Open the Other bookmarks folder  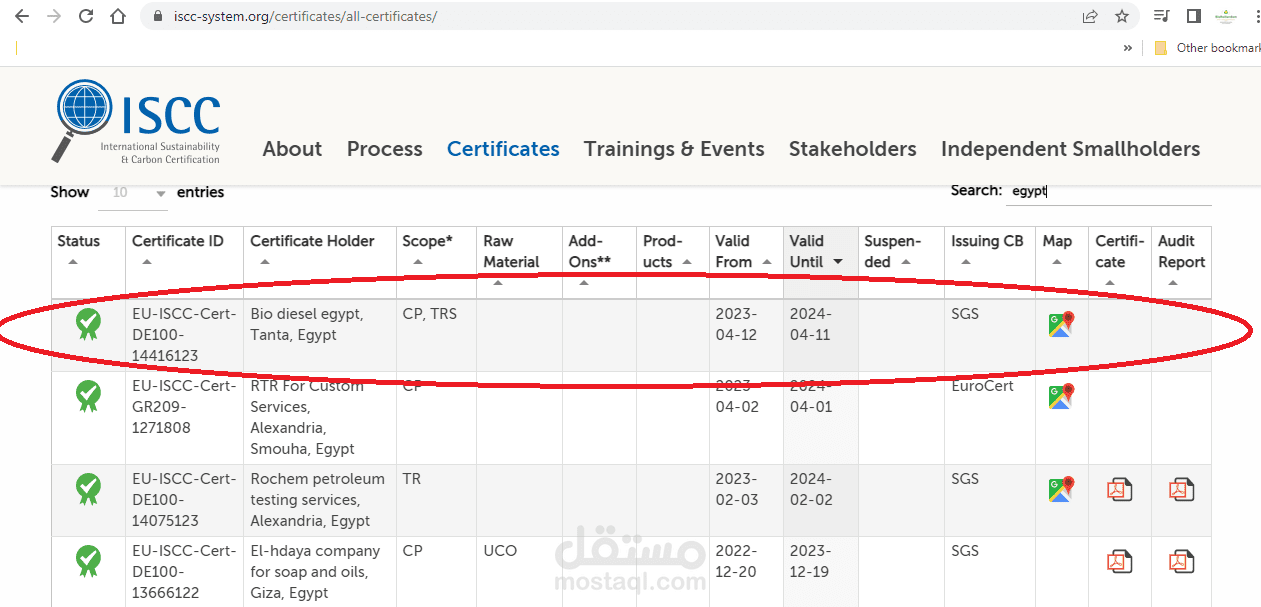1207,47
